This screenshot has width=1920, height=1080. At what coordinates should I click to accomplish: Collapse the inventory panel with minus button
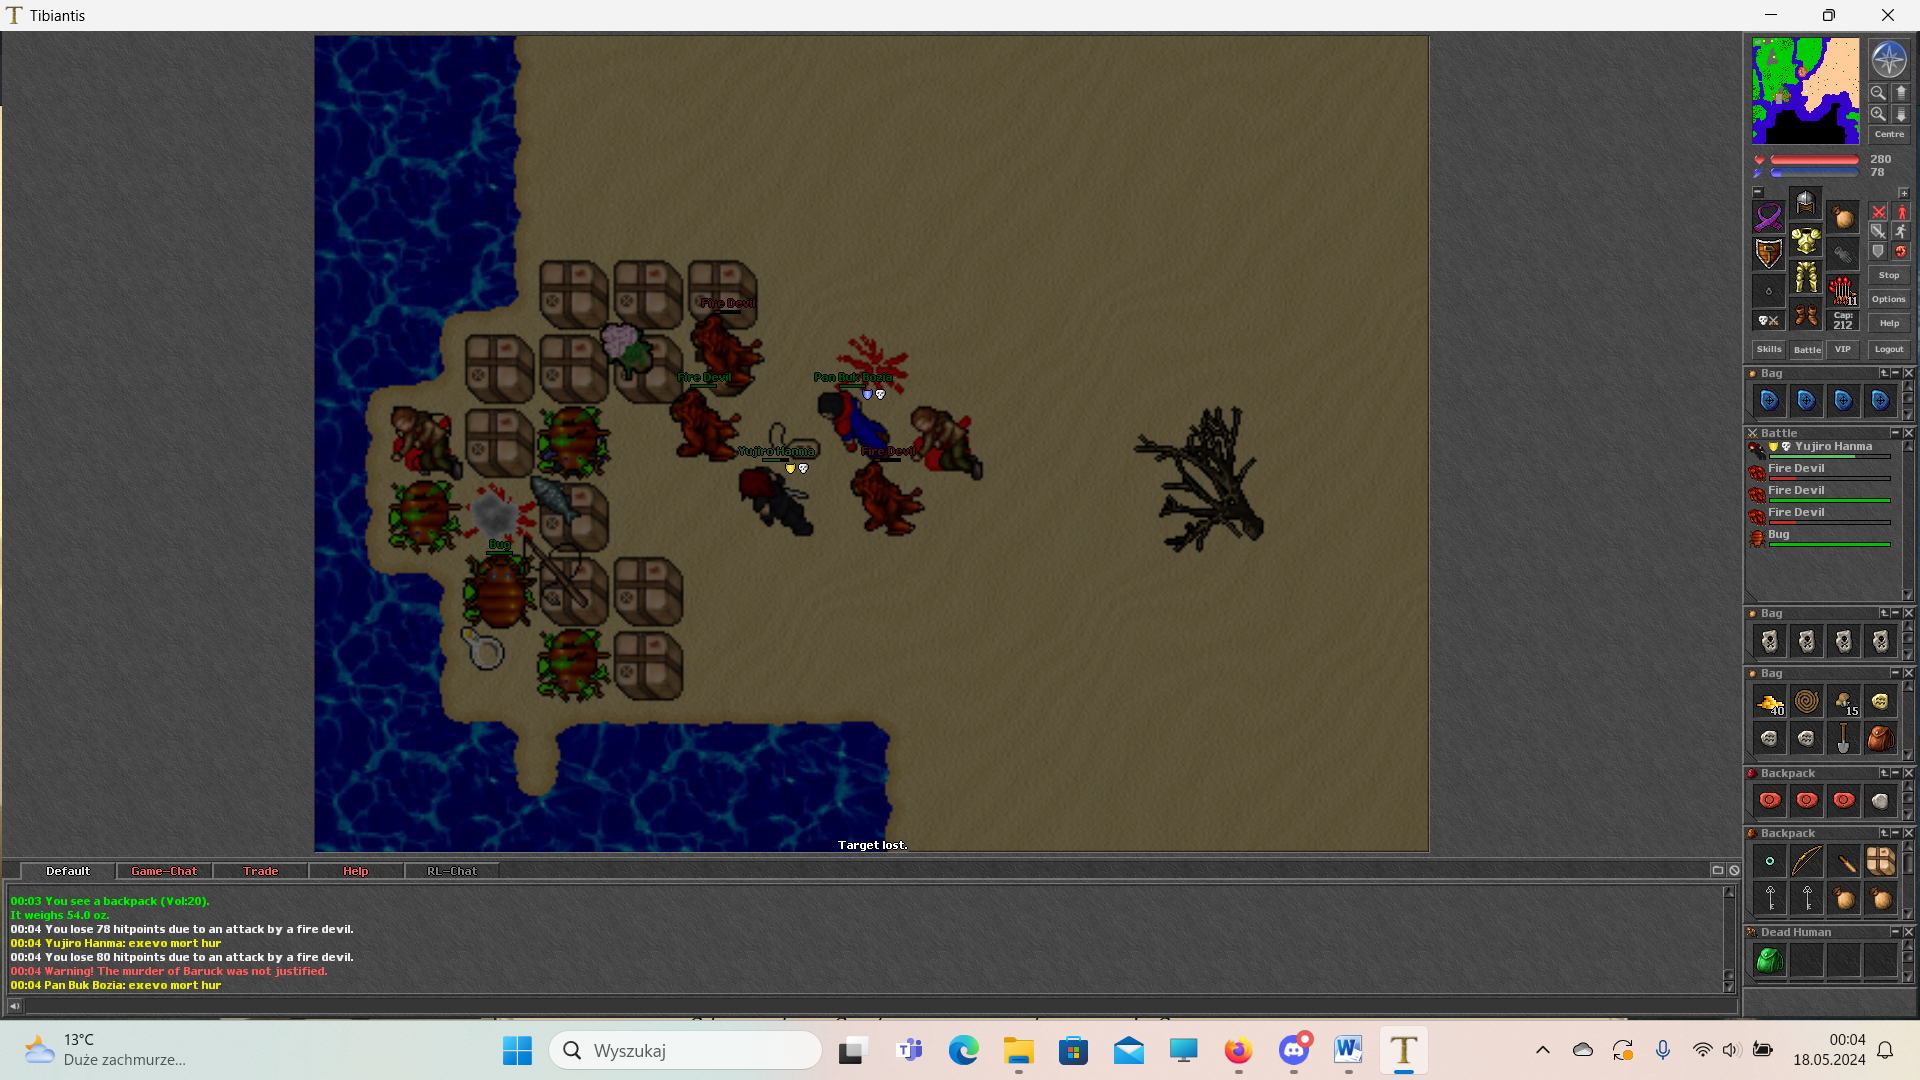pos(1757,192)
